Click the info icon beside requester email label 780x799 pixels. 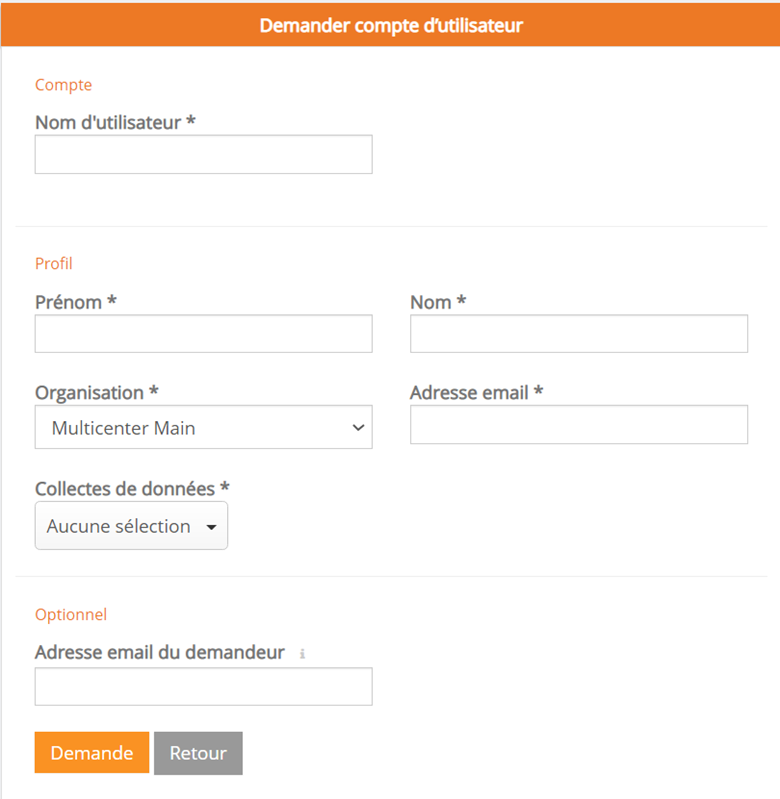click(302, 654)
